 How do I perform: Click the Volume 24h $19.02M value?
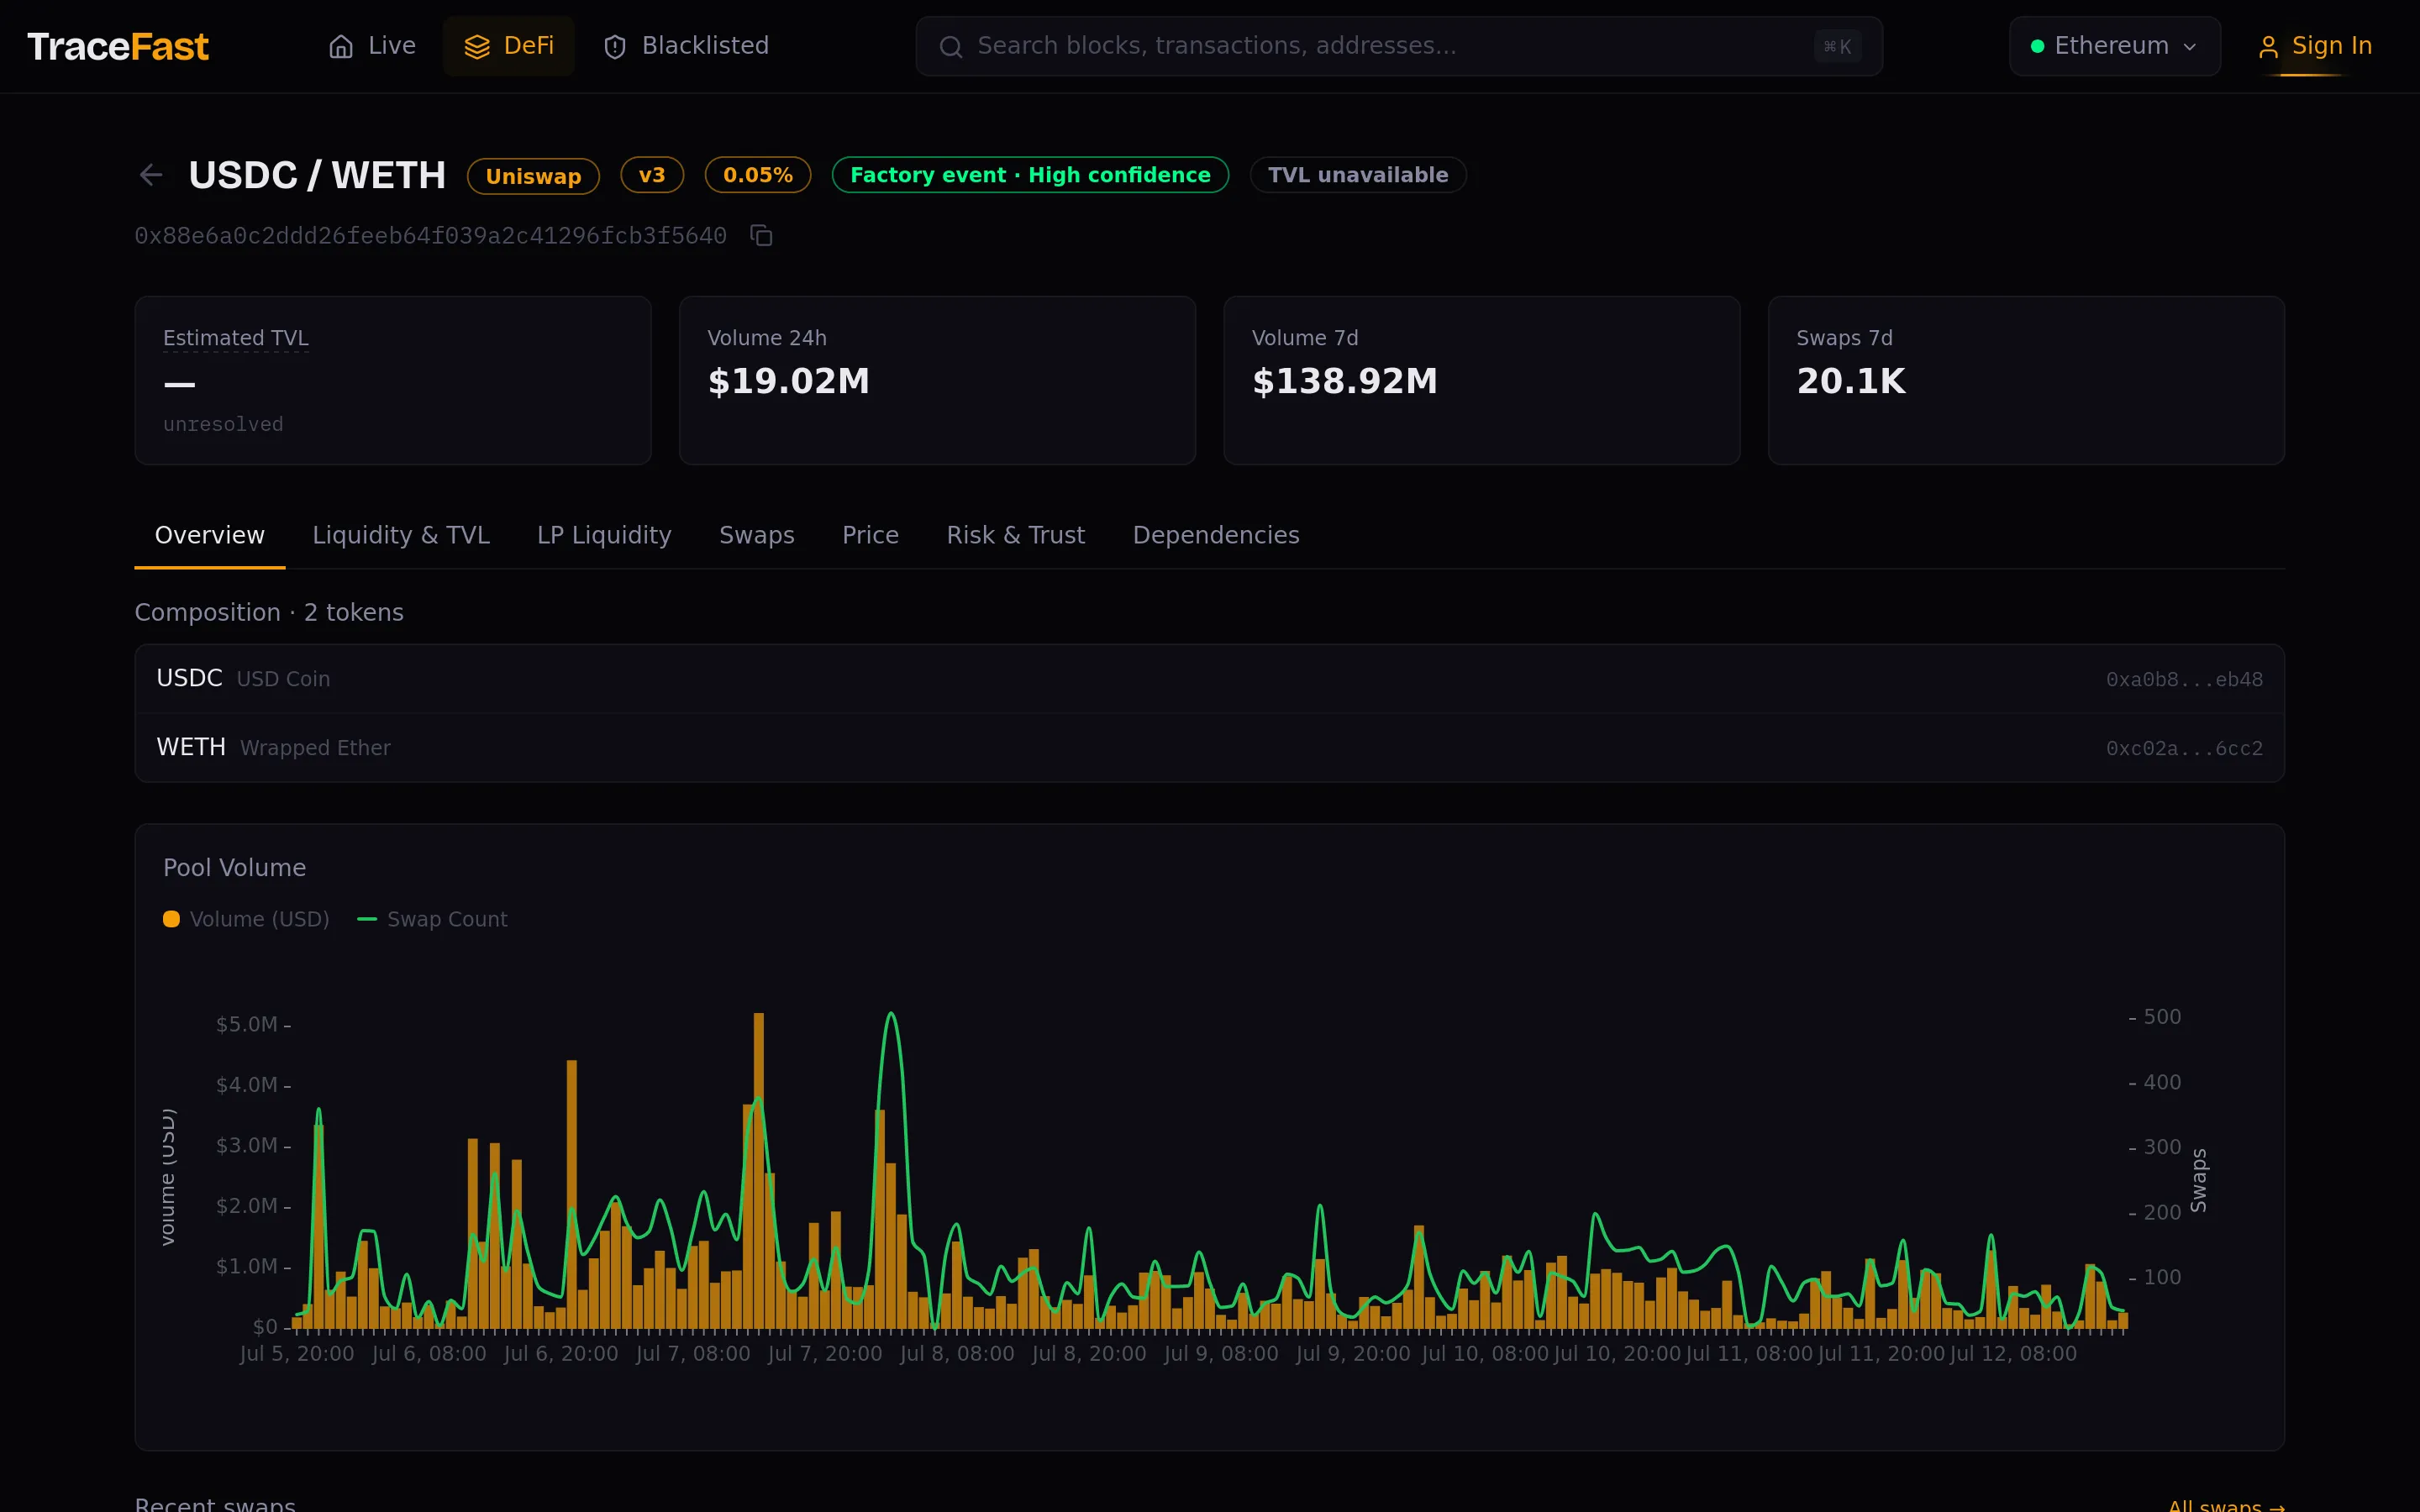tap(788, 381)
